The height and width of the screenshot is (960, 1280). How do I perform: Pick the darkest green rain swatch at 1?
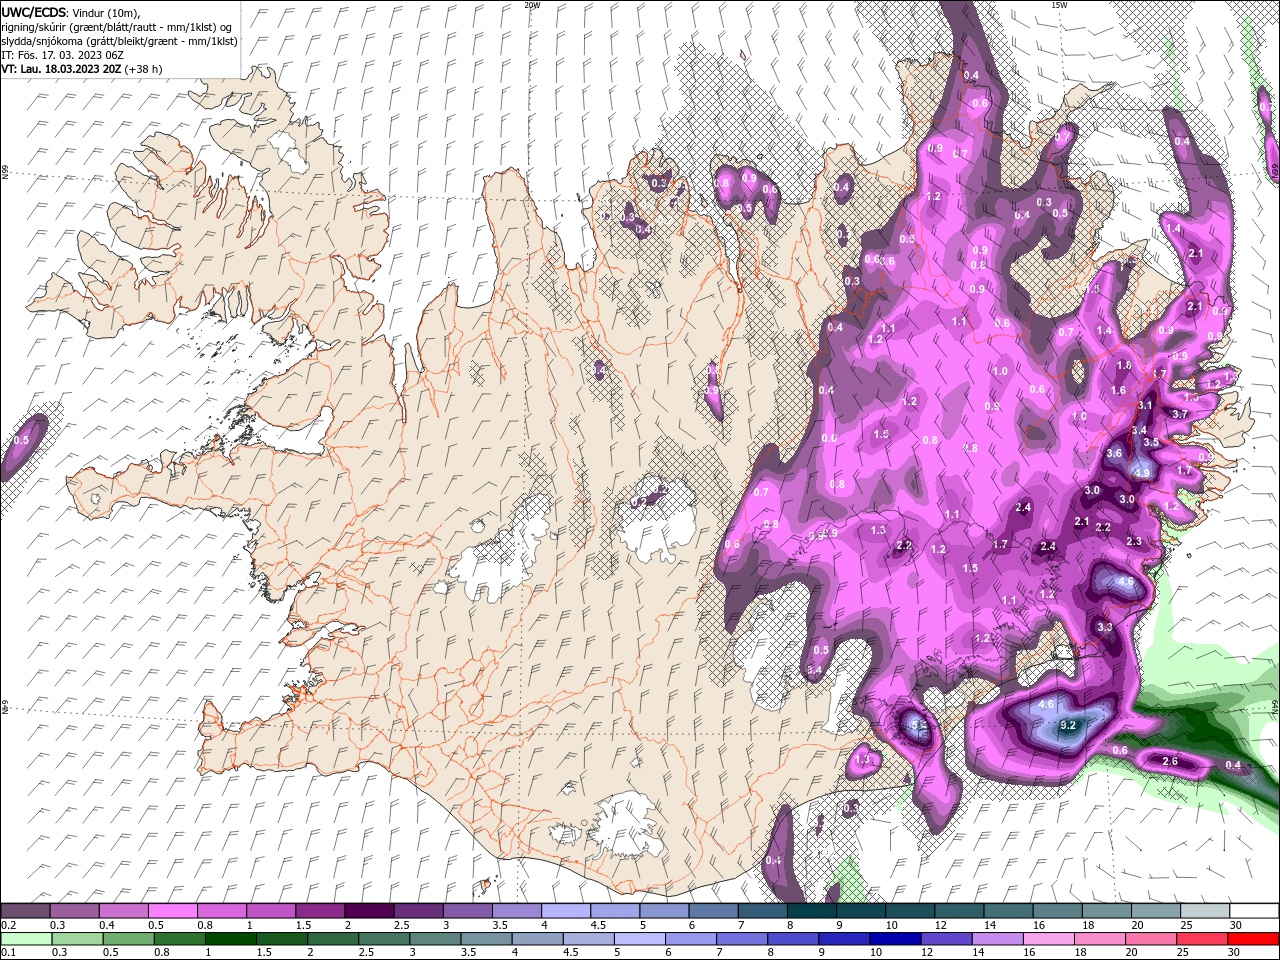230,939
